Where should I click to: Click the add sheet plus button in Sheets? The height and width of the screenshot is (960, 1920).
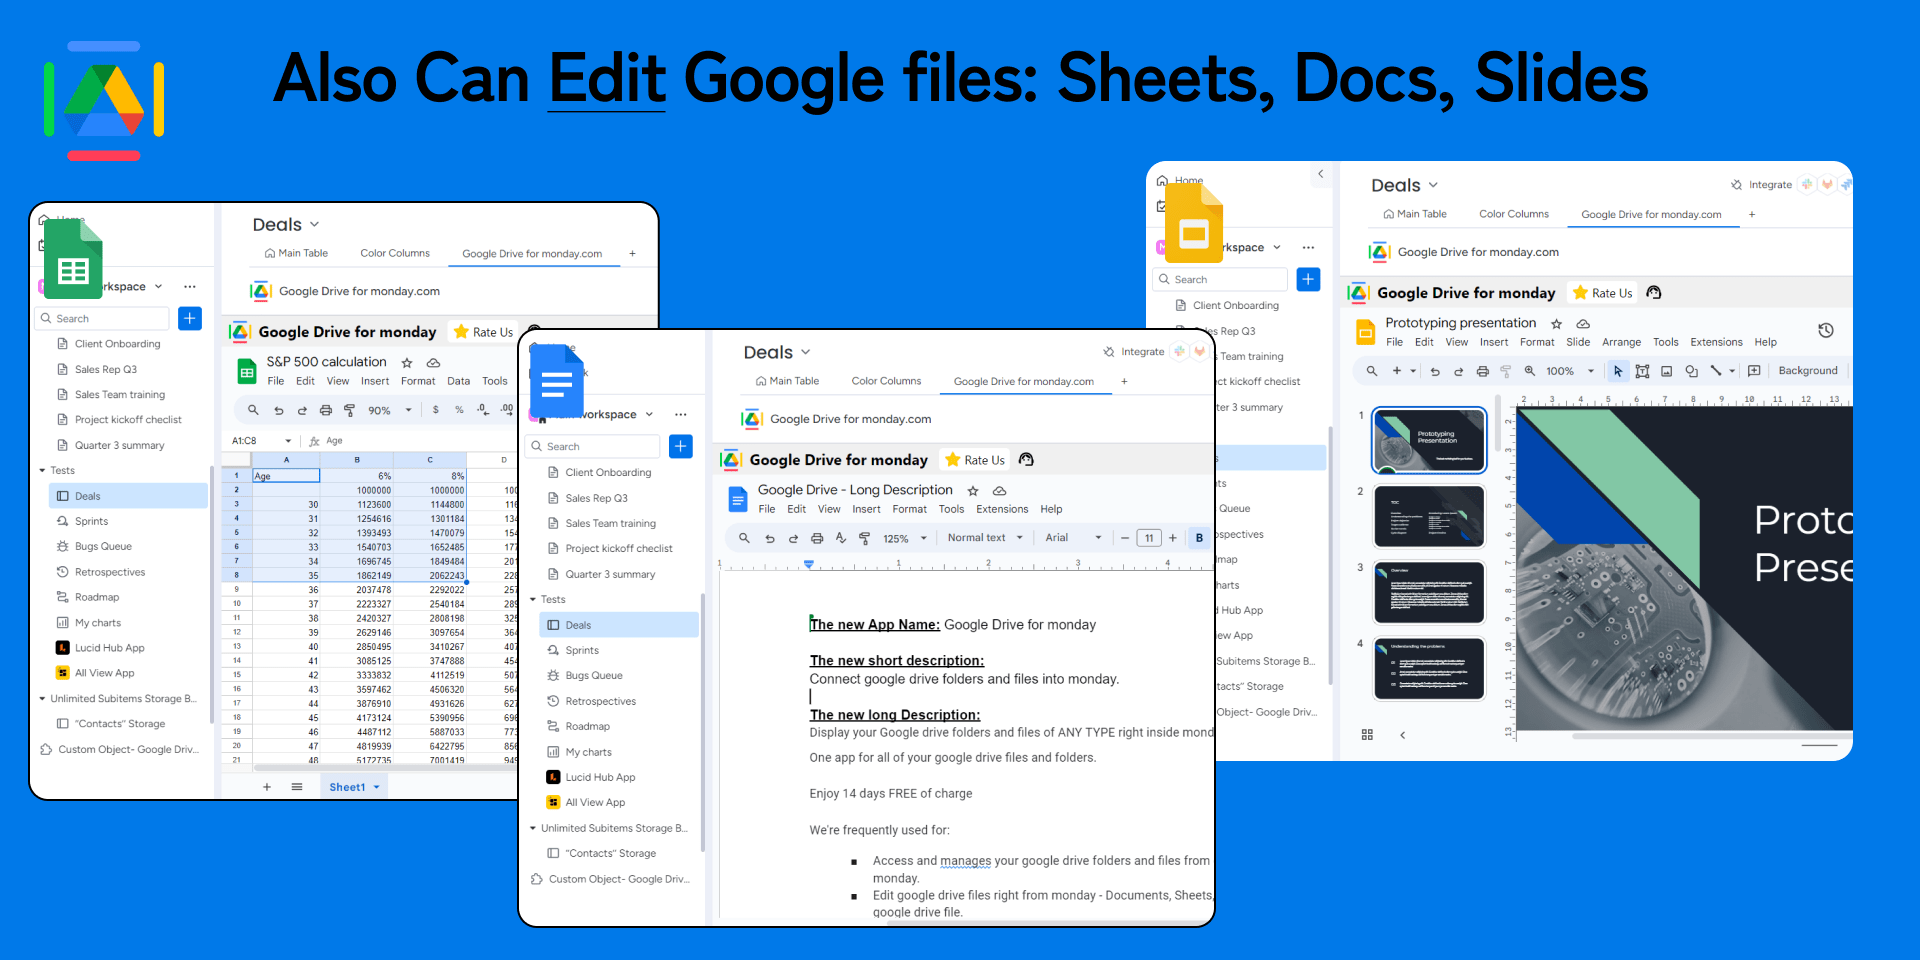267,787
